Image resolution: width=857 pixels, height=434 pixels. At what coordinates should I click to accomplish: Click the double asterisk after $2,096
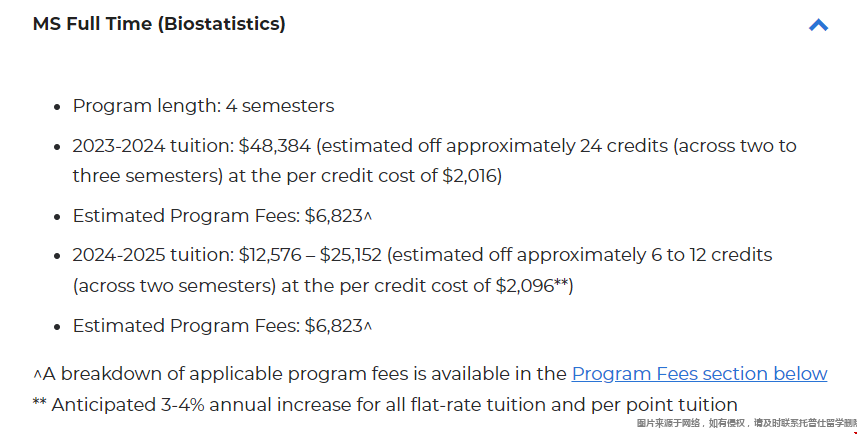coord(562,284)
